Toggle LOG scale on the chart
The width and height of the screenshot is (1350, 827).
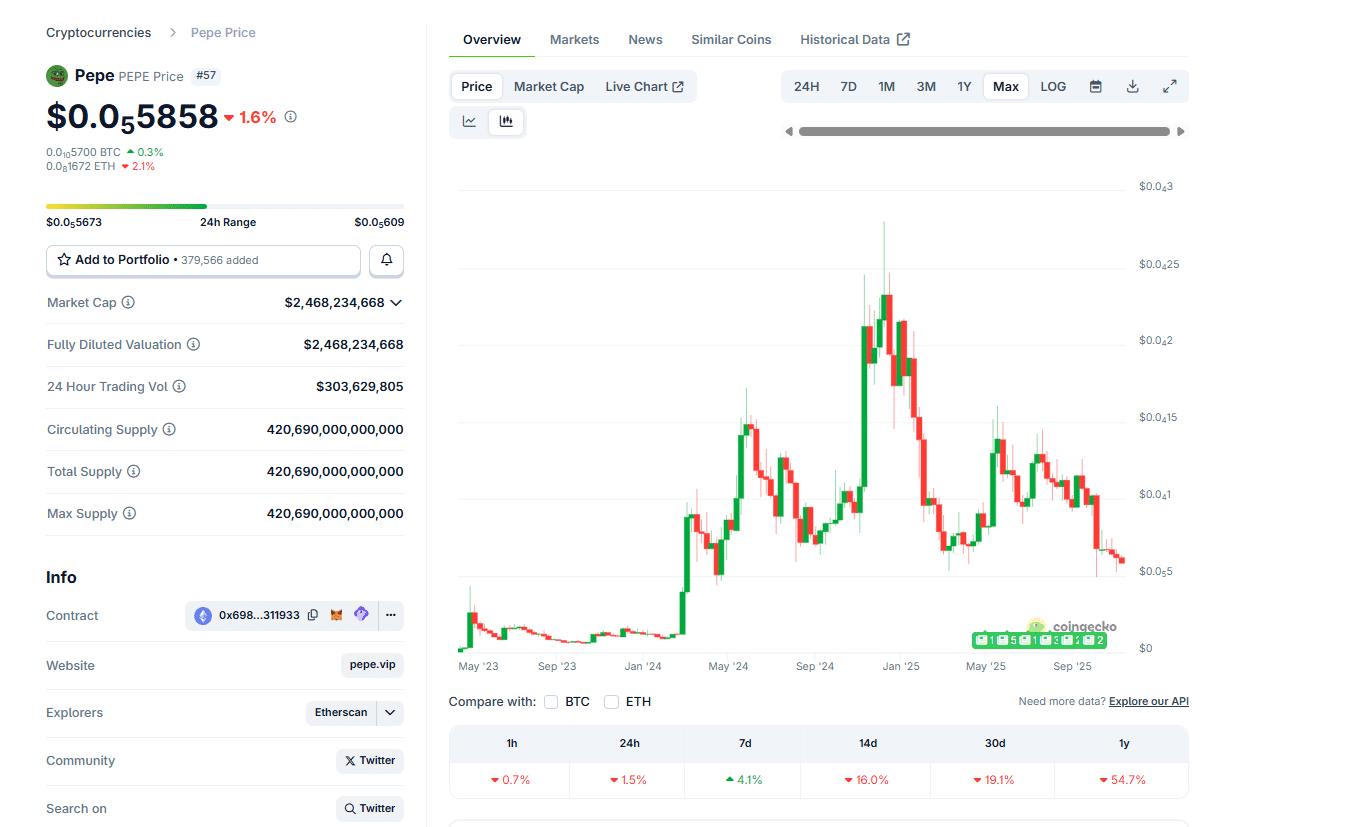pos(1052,86)
